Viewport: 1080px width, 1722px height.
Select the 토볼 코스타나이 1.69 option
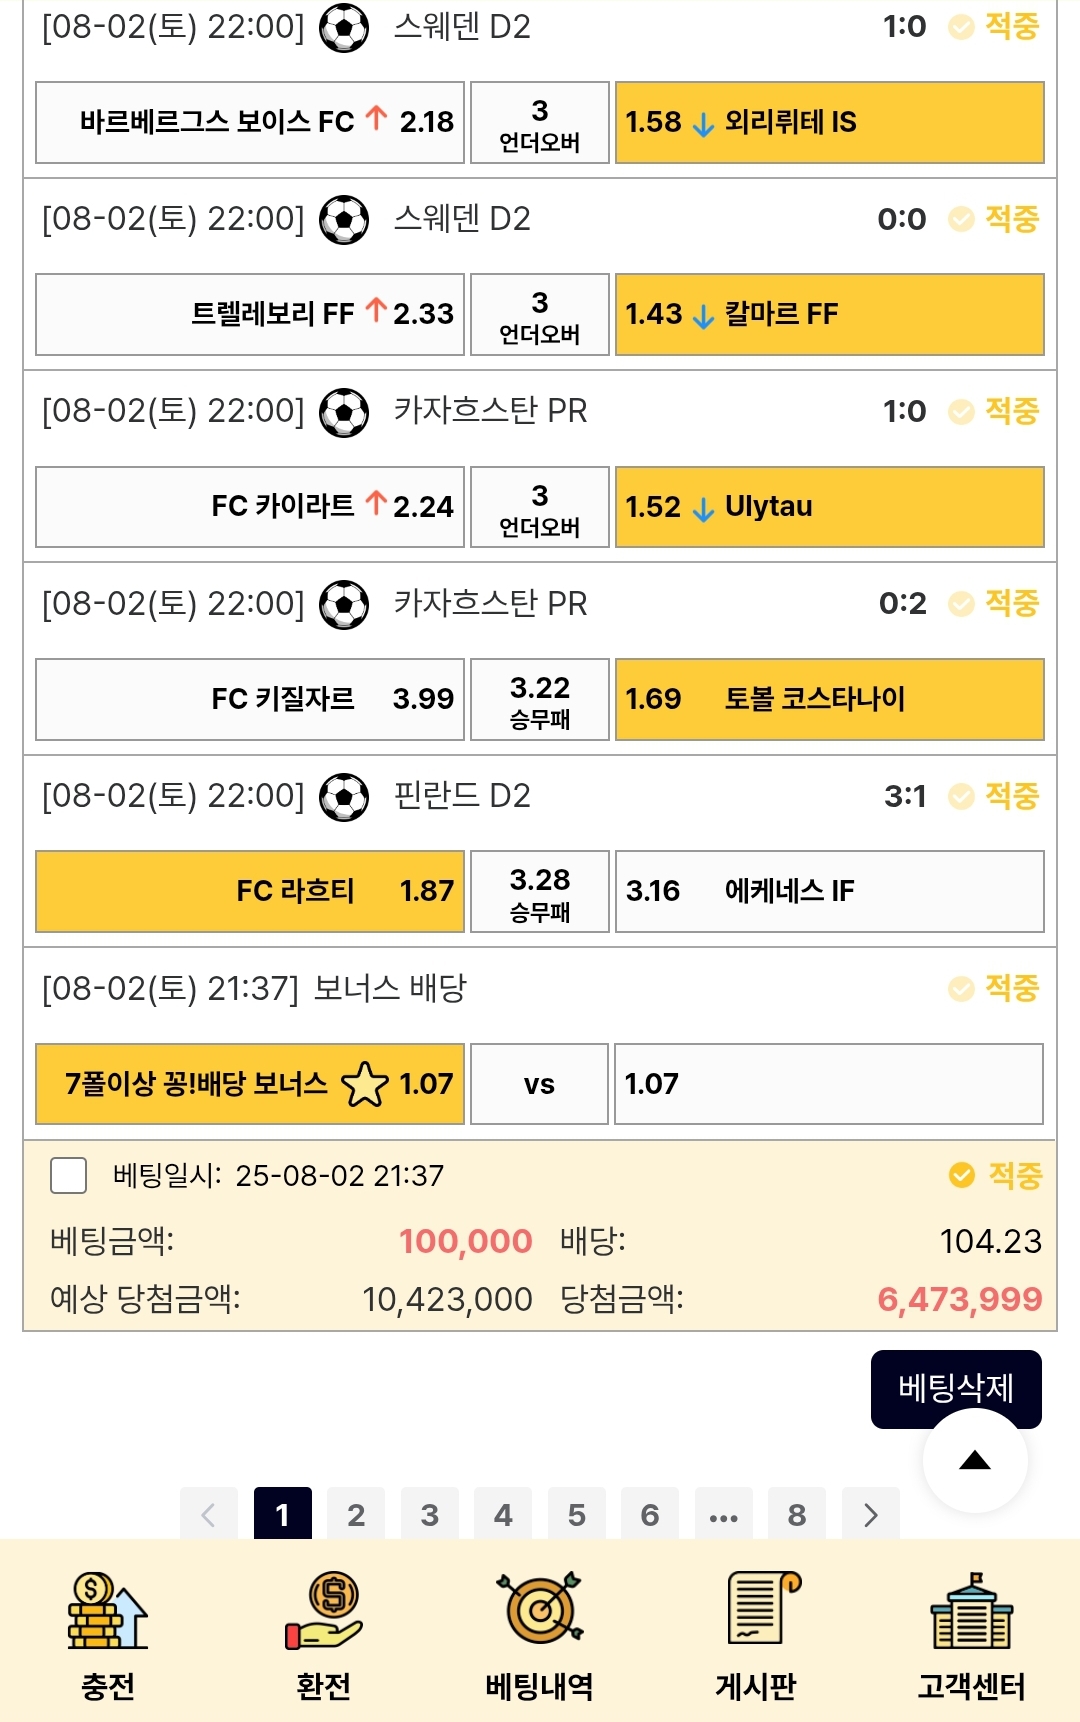click(x=829, y=699)
